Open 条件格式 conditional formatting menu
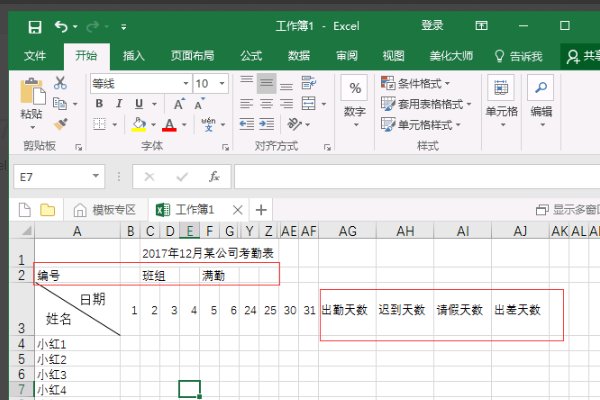 (x=415, y=83)
